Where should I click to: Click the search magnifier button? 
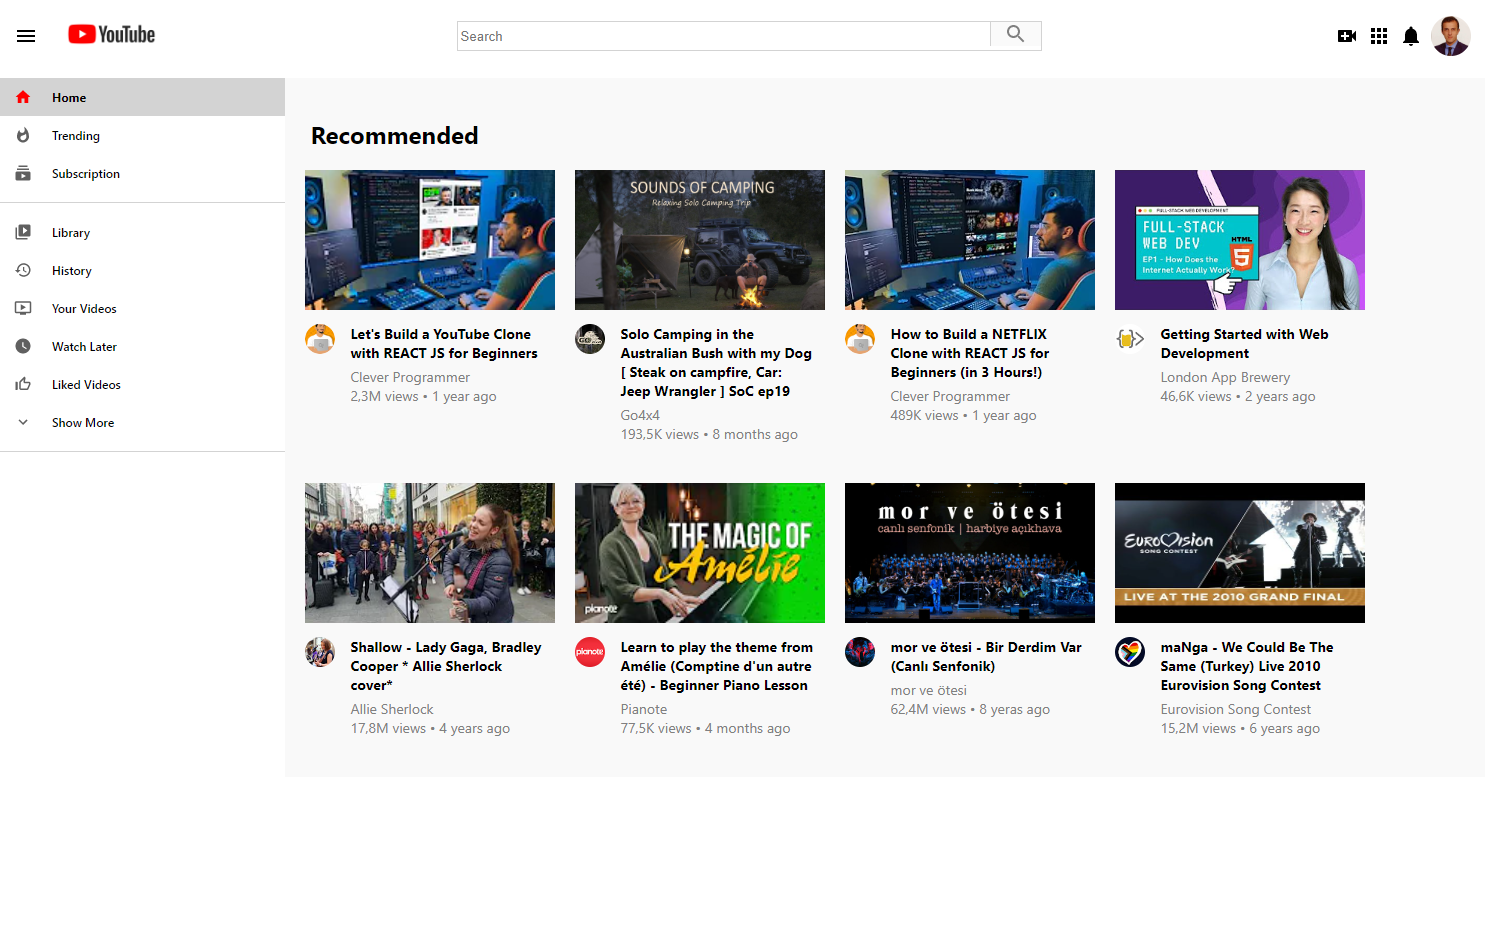pos(1015,35)
